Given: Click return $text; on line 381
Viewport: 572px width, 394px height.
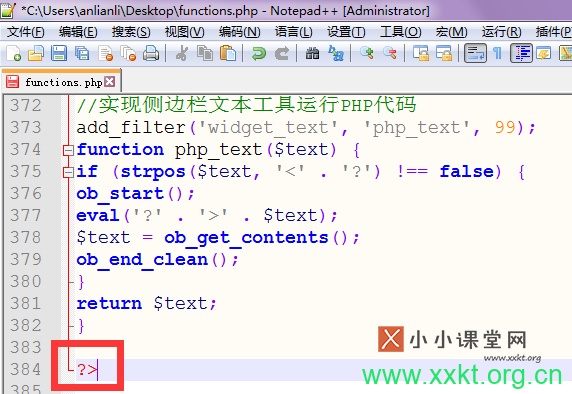Looking at the screenshot, I should [x=146, y=304].
